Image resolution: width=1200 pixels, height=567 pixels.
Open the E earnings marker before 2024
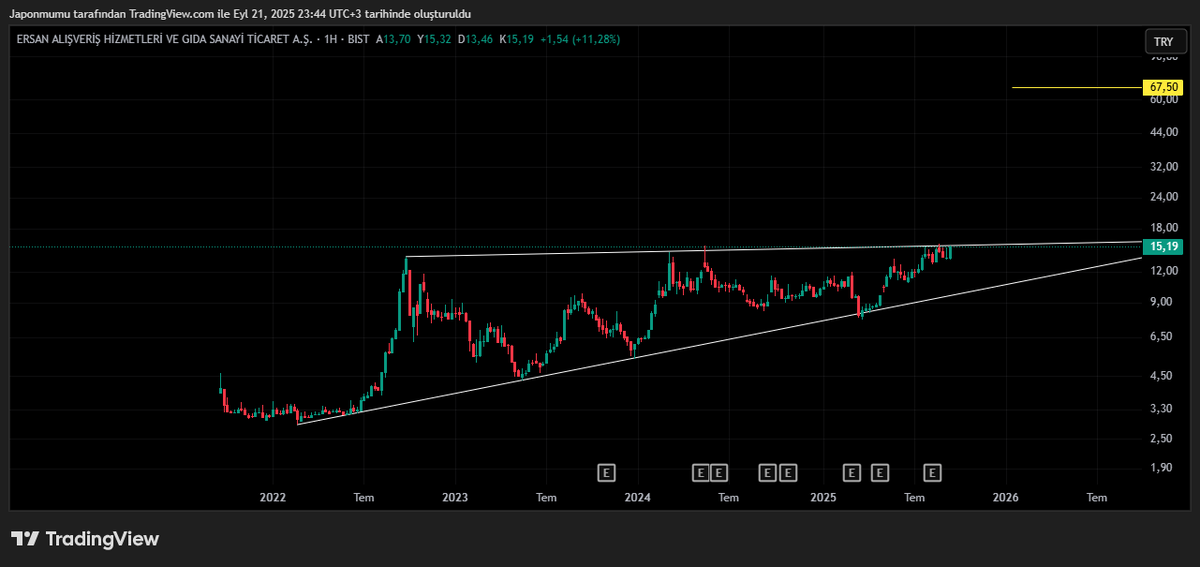point(605,472)
